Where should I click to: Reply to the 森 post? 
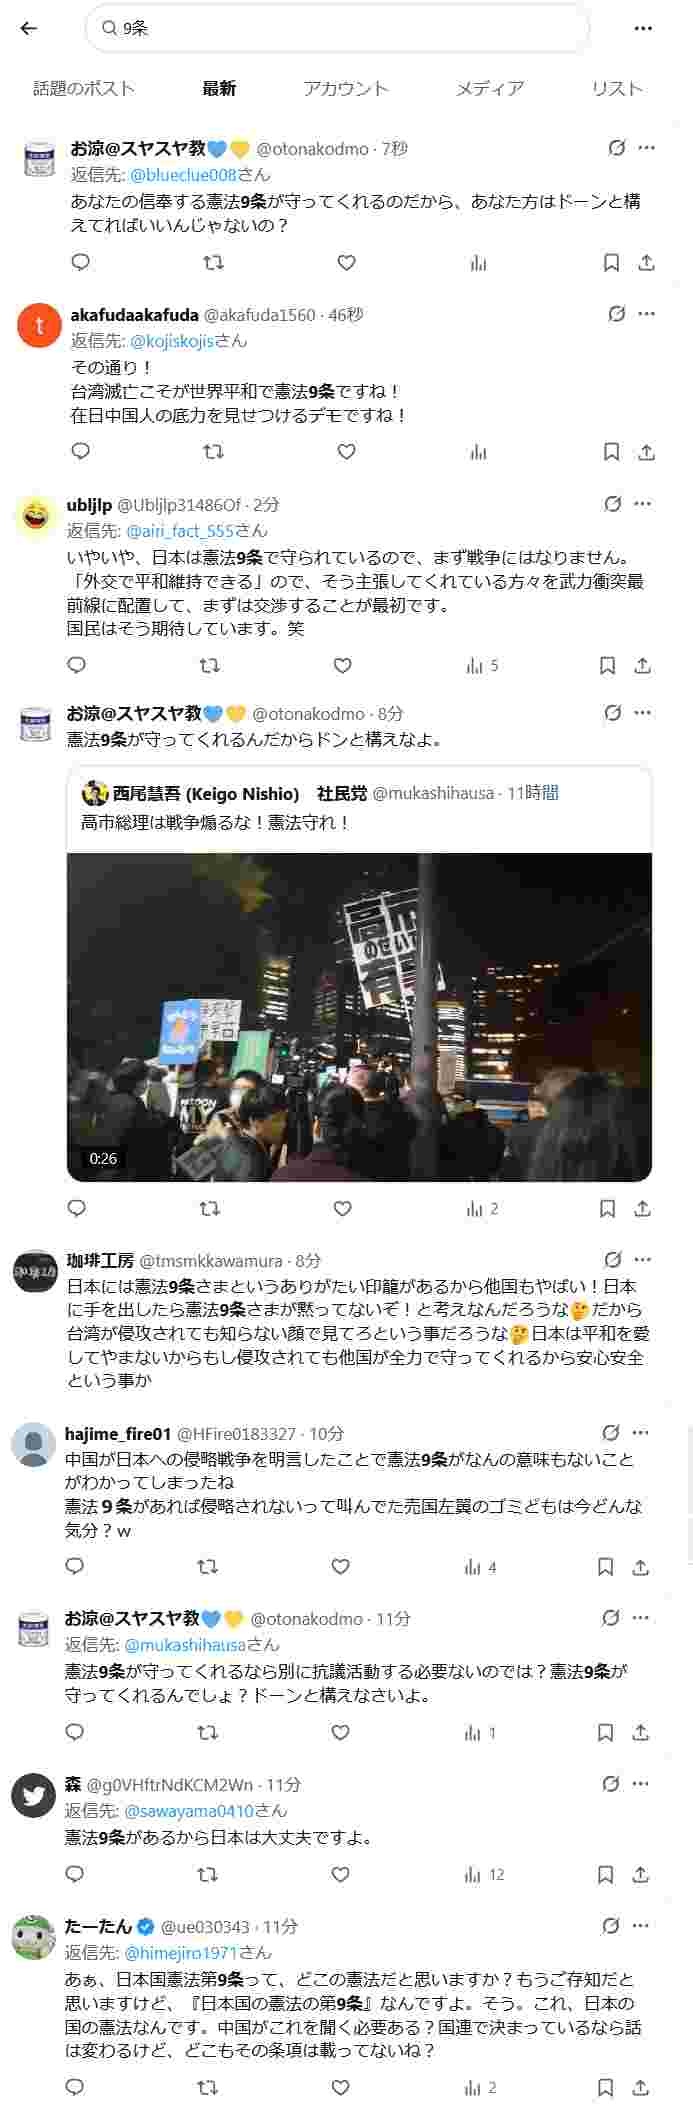tap(75, 1873)
